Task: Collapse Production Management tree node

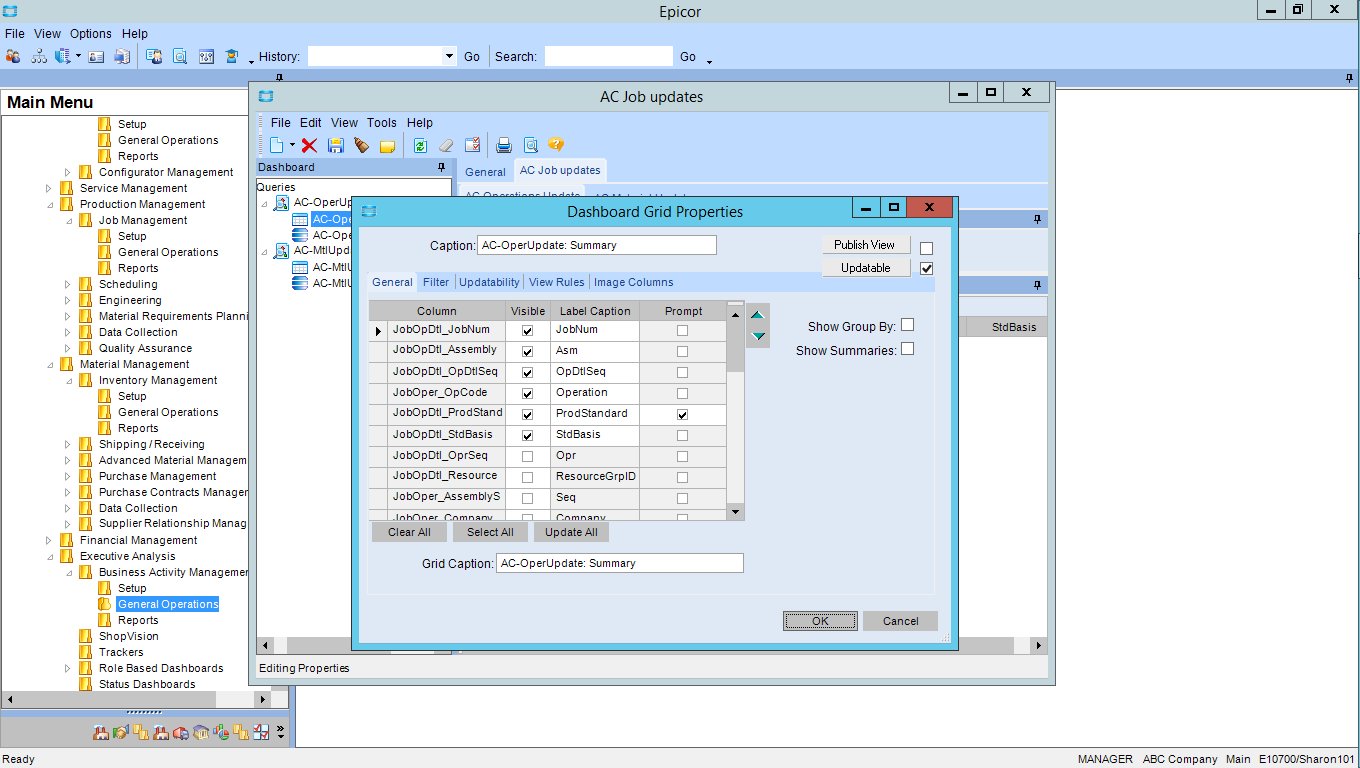Action: pos(49,204)
